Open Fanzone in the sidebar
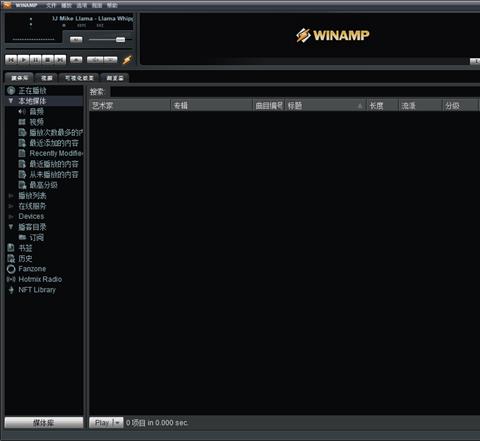480x441 pixels. (32, 269)
